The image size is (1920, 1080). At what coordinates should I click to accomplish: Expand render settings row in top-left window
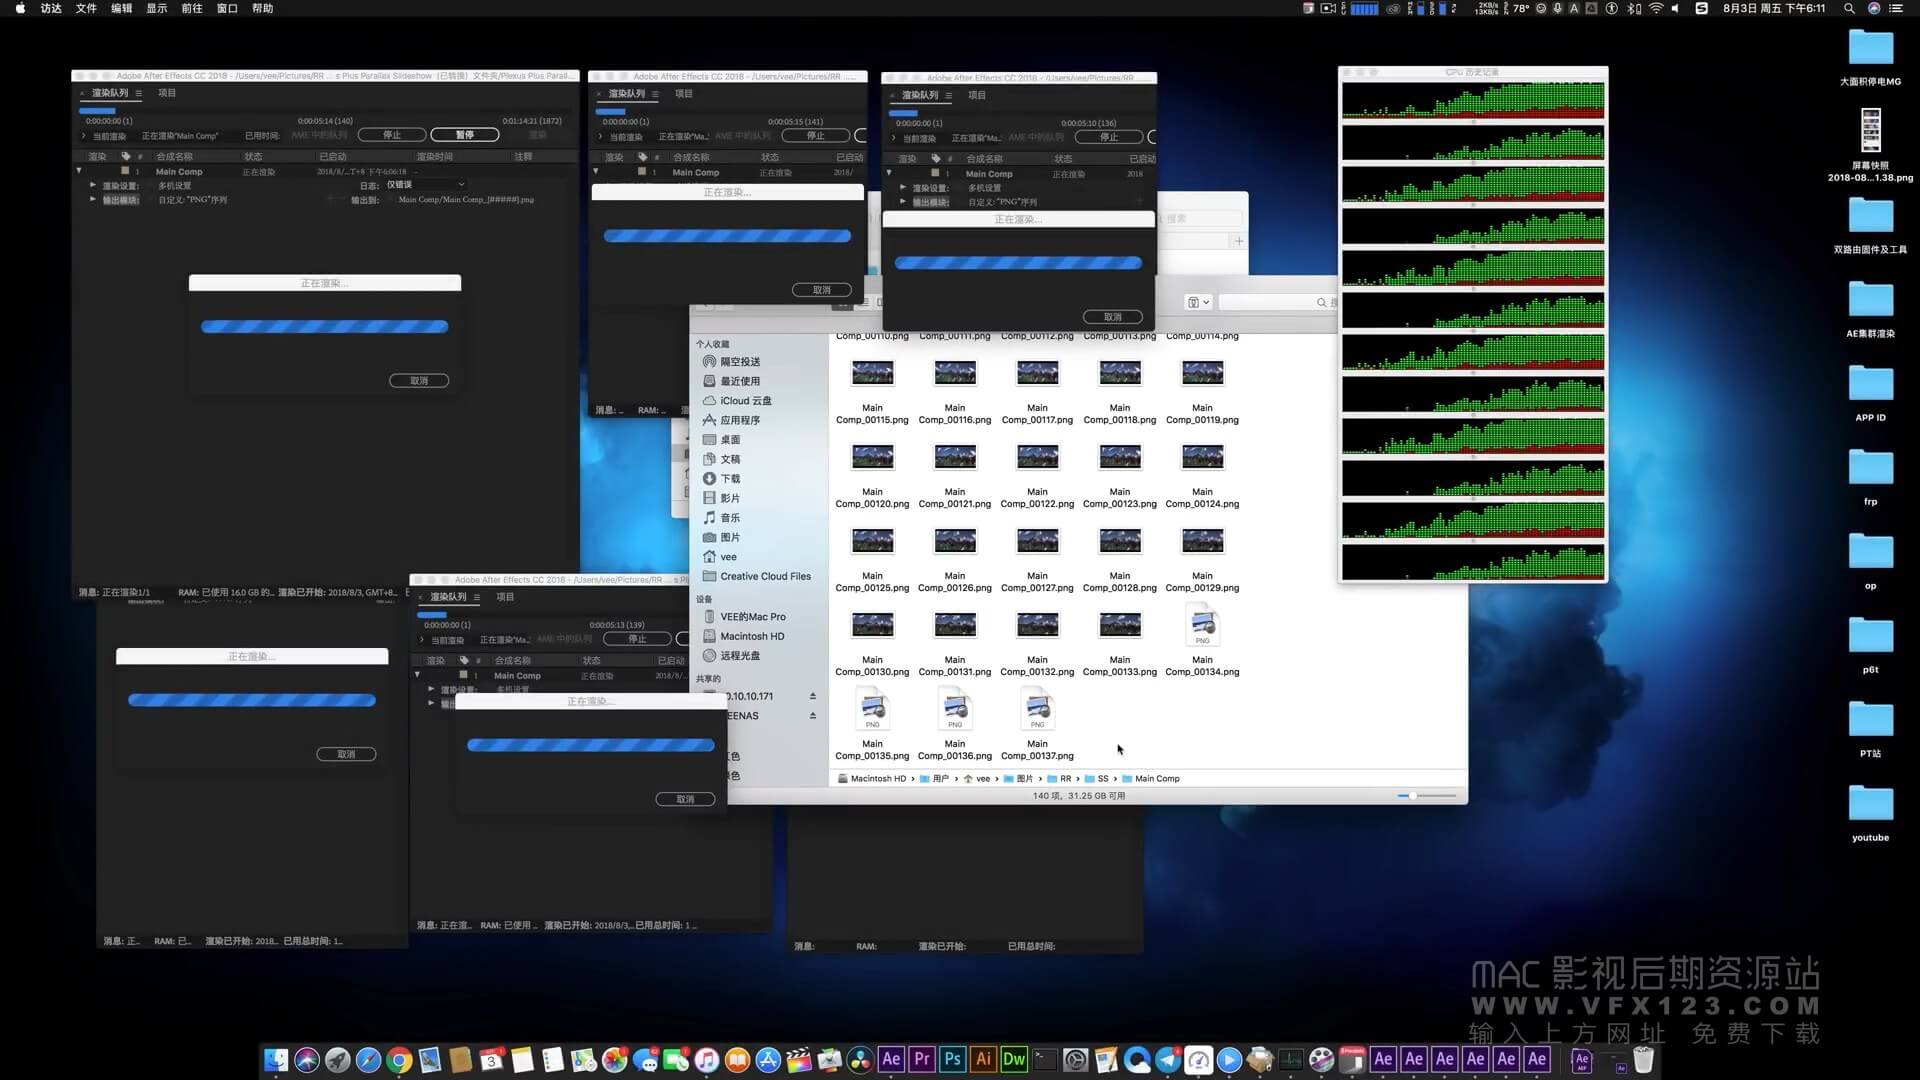point(93,185)
